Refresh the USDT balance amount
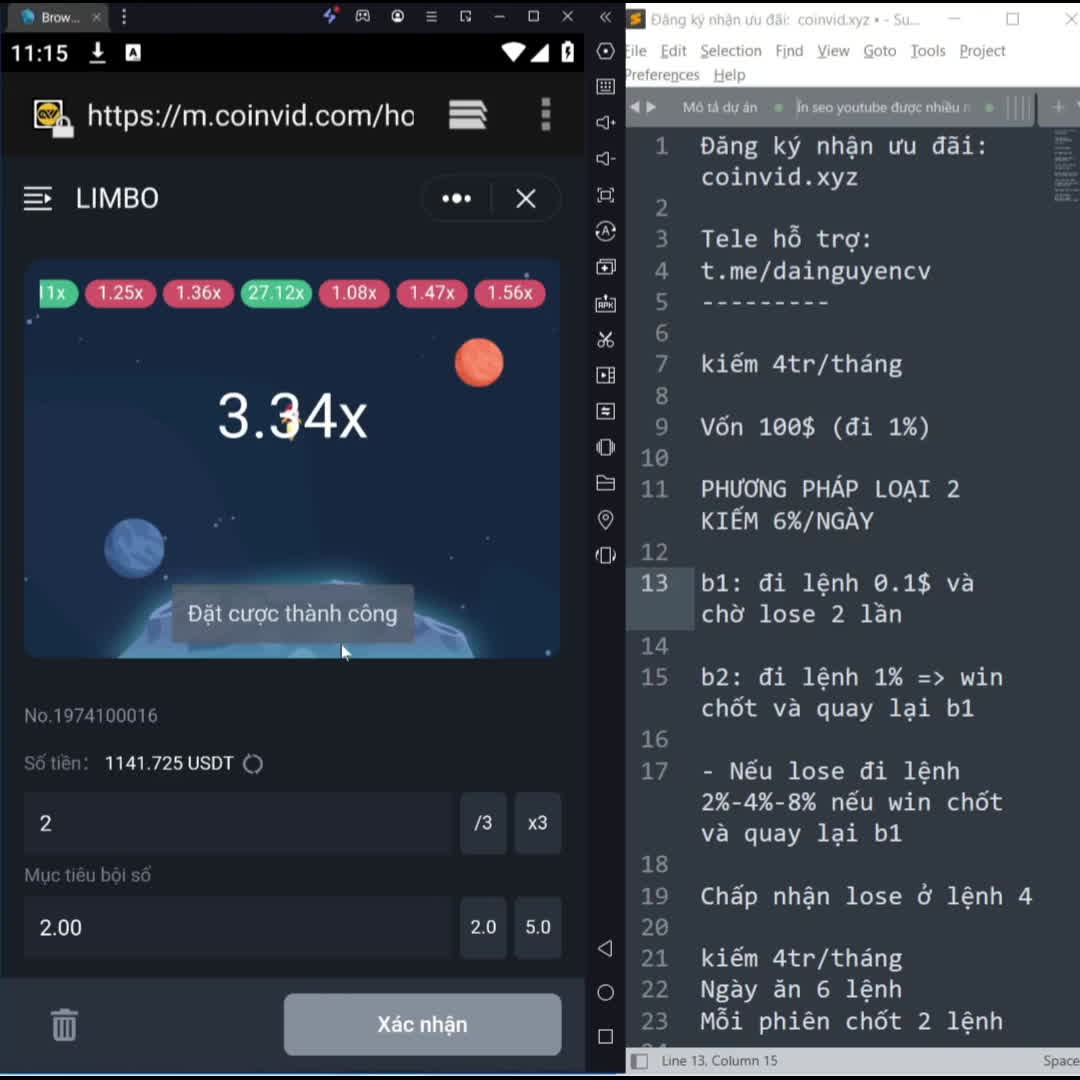Viewport: 1080px width, 1080px height. 254,764
